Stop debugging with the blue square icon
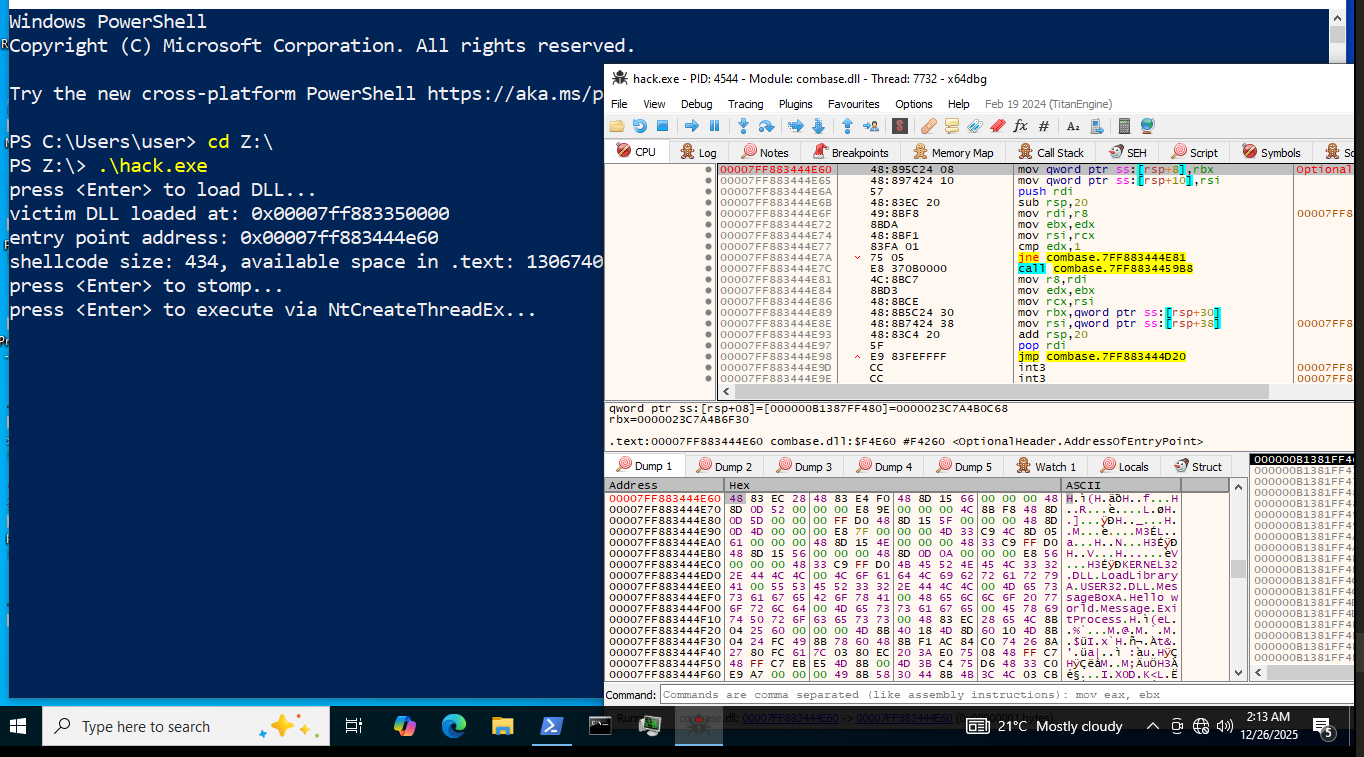Screen dimensions: 1364x757 (662, 126)
